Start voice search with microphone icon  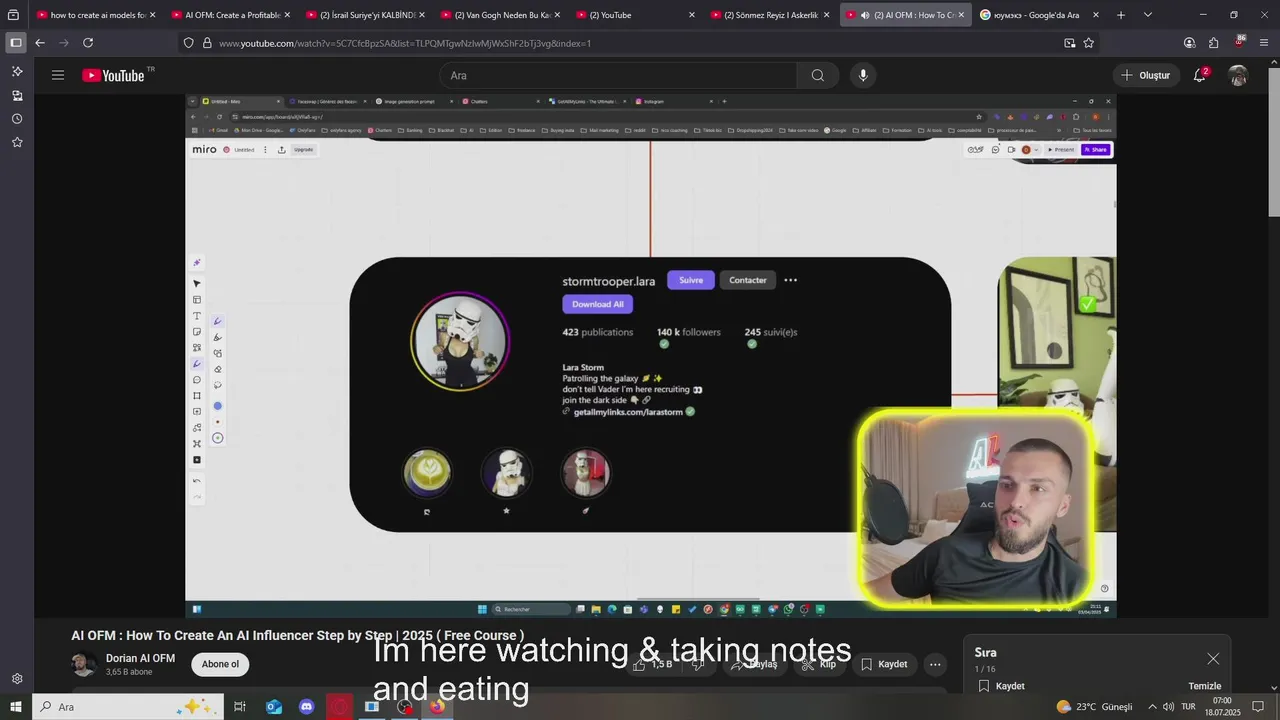pos(863,75)
